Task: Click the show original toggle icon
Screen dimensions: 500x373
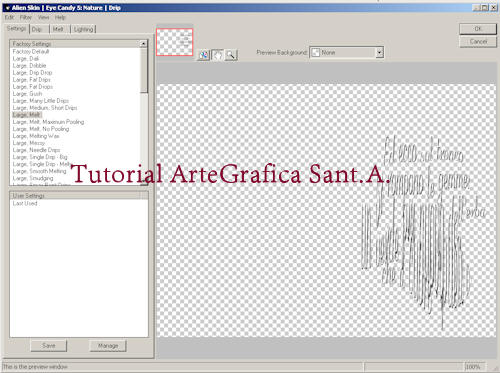Action: pyautogui.click(x=204, y=55)
